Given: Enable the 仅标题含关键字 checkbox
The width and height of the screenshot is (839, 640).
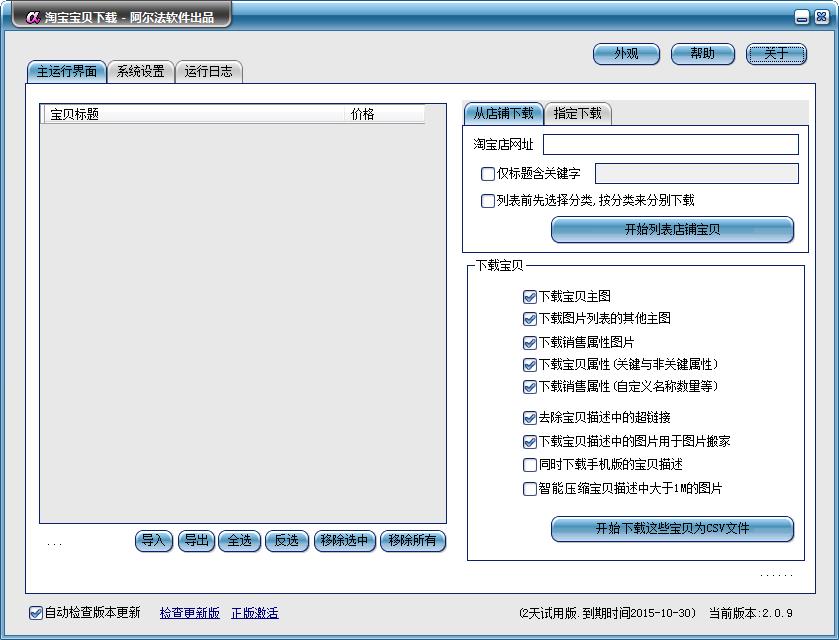Looking at the screenshot, I should 488,174.
